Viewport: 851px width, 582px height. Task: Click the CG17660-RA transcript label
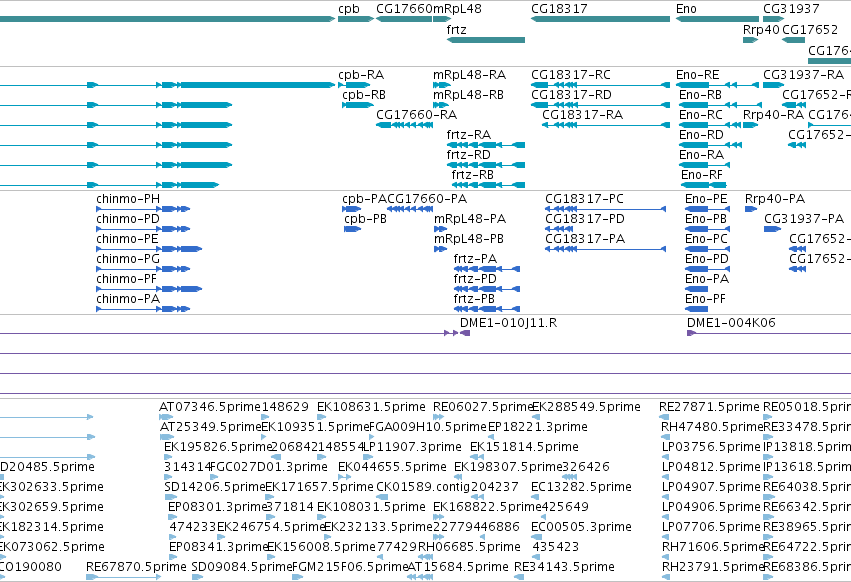(x=416, y=115)
